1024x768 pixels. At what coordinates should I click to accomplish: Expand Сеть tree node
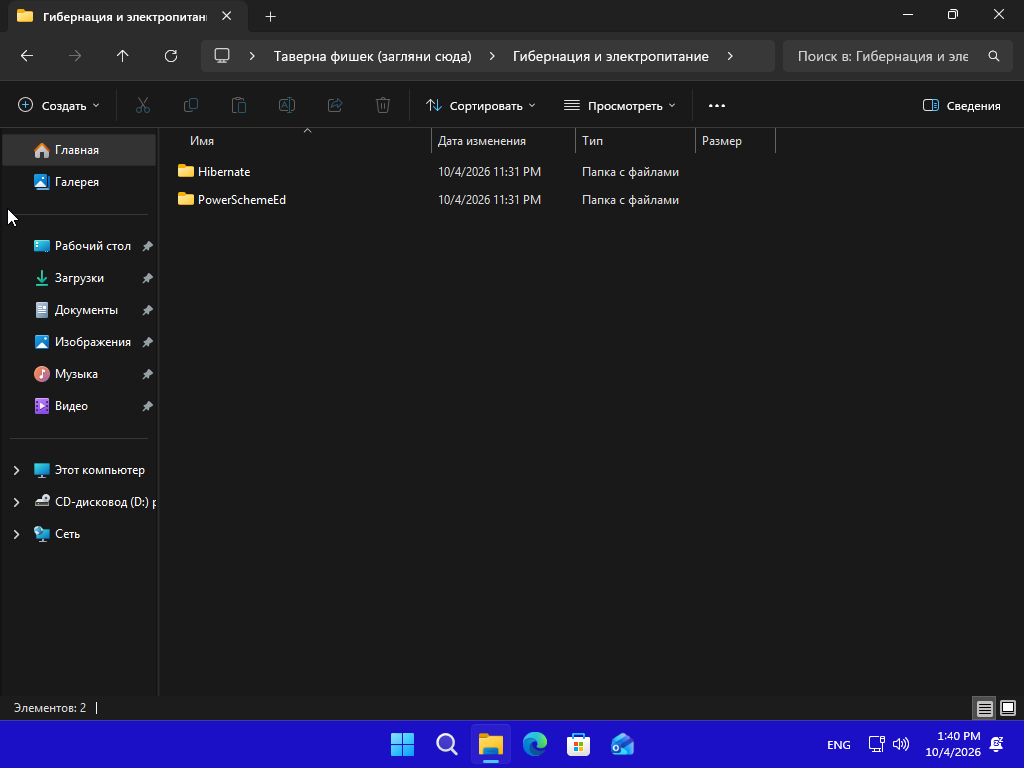(16, 534)
